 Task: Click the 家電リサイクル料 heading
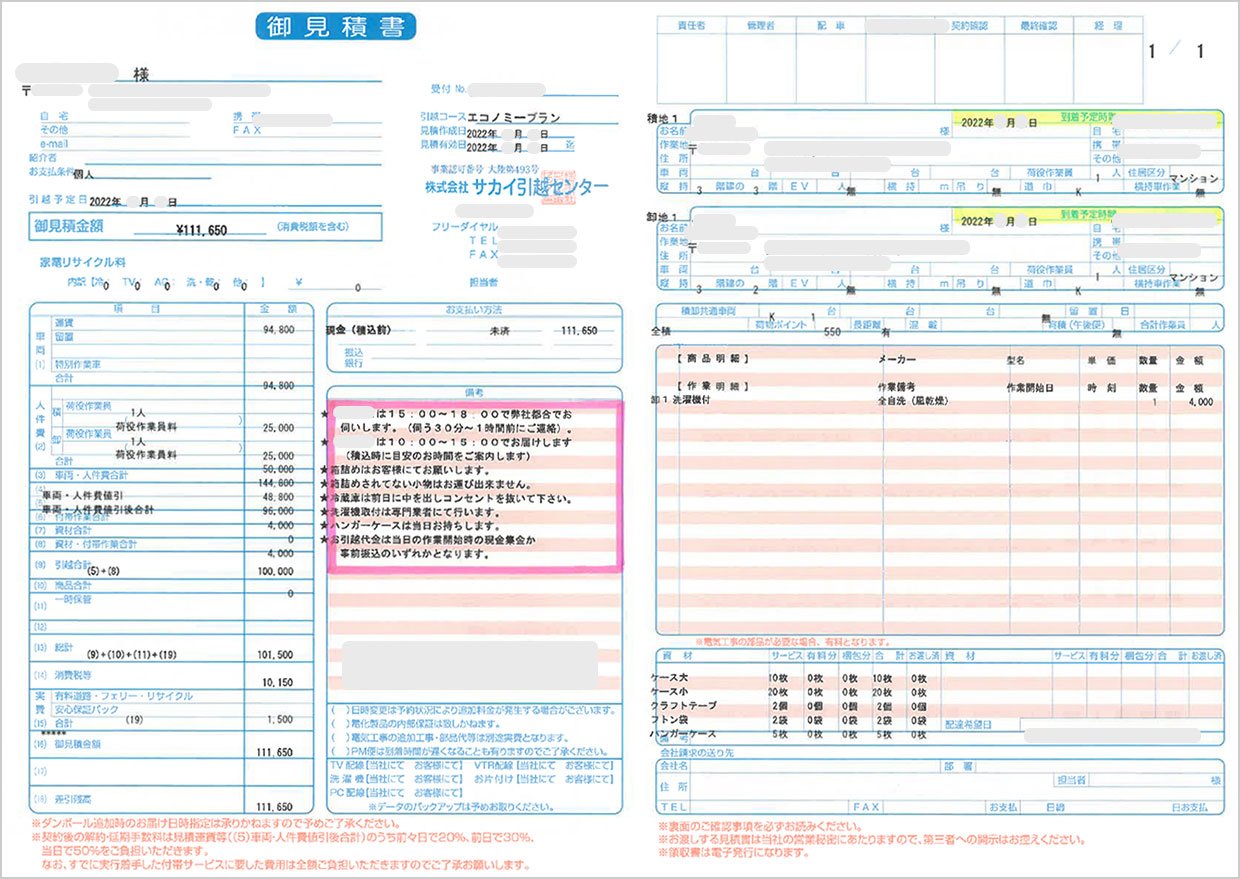(82, 262)
